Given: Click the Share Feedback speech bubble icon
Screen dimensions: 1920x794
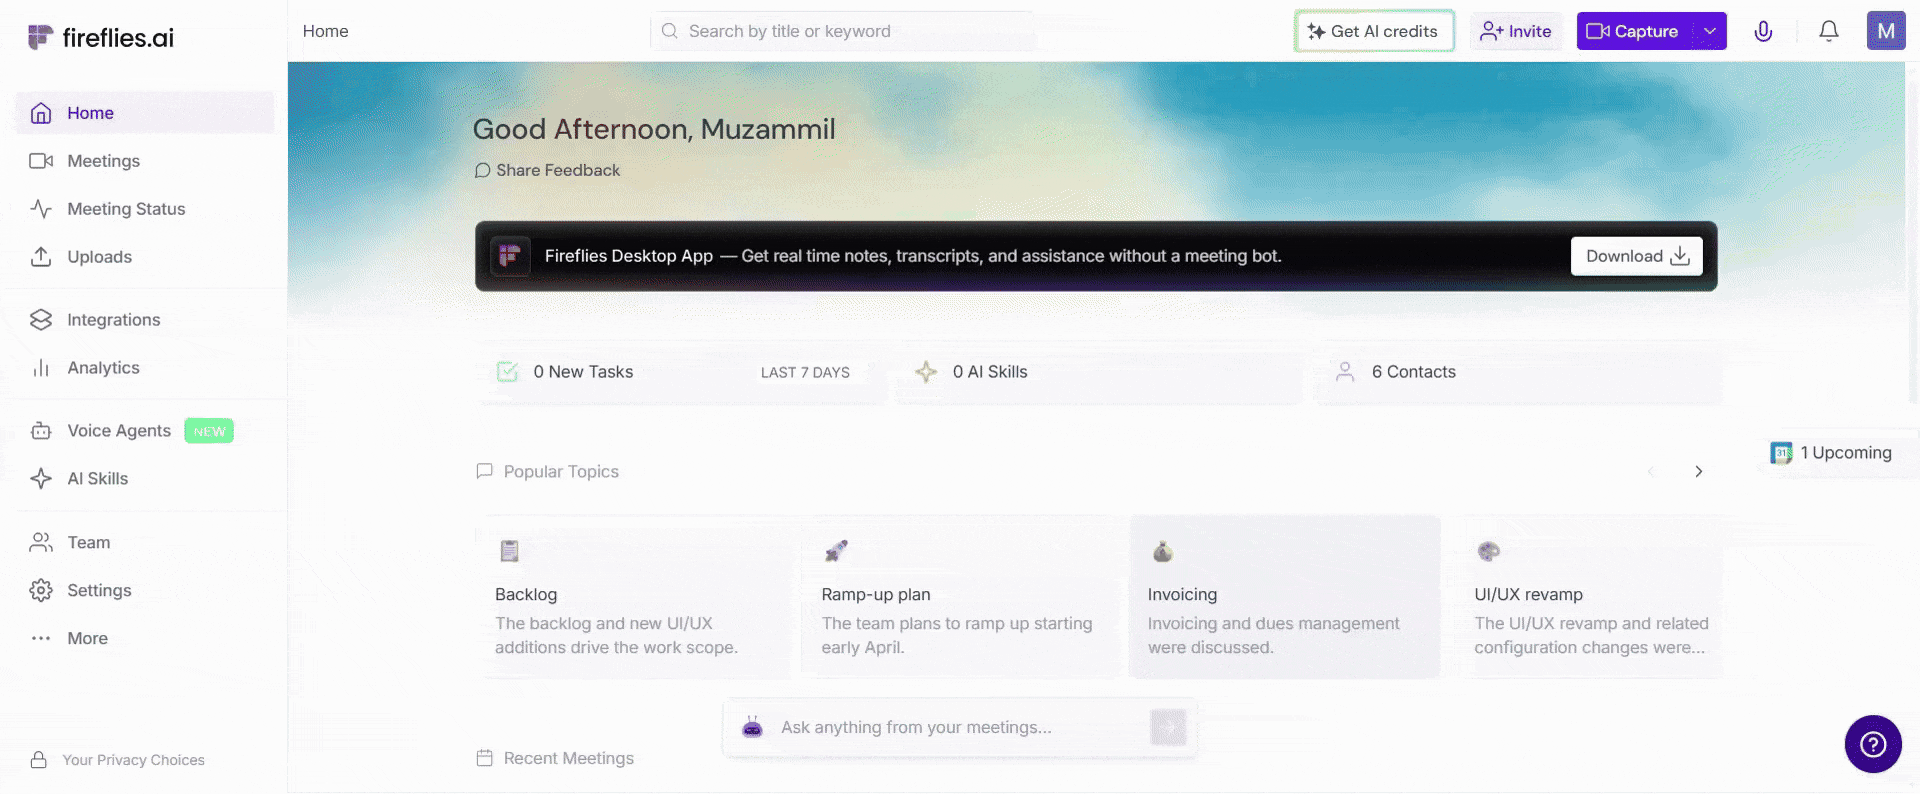Looking at the screenshot, I should (482, 171).
